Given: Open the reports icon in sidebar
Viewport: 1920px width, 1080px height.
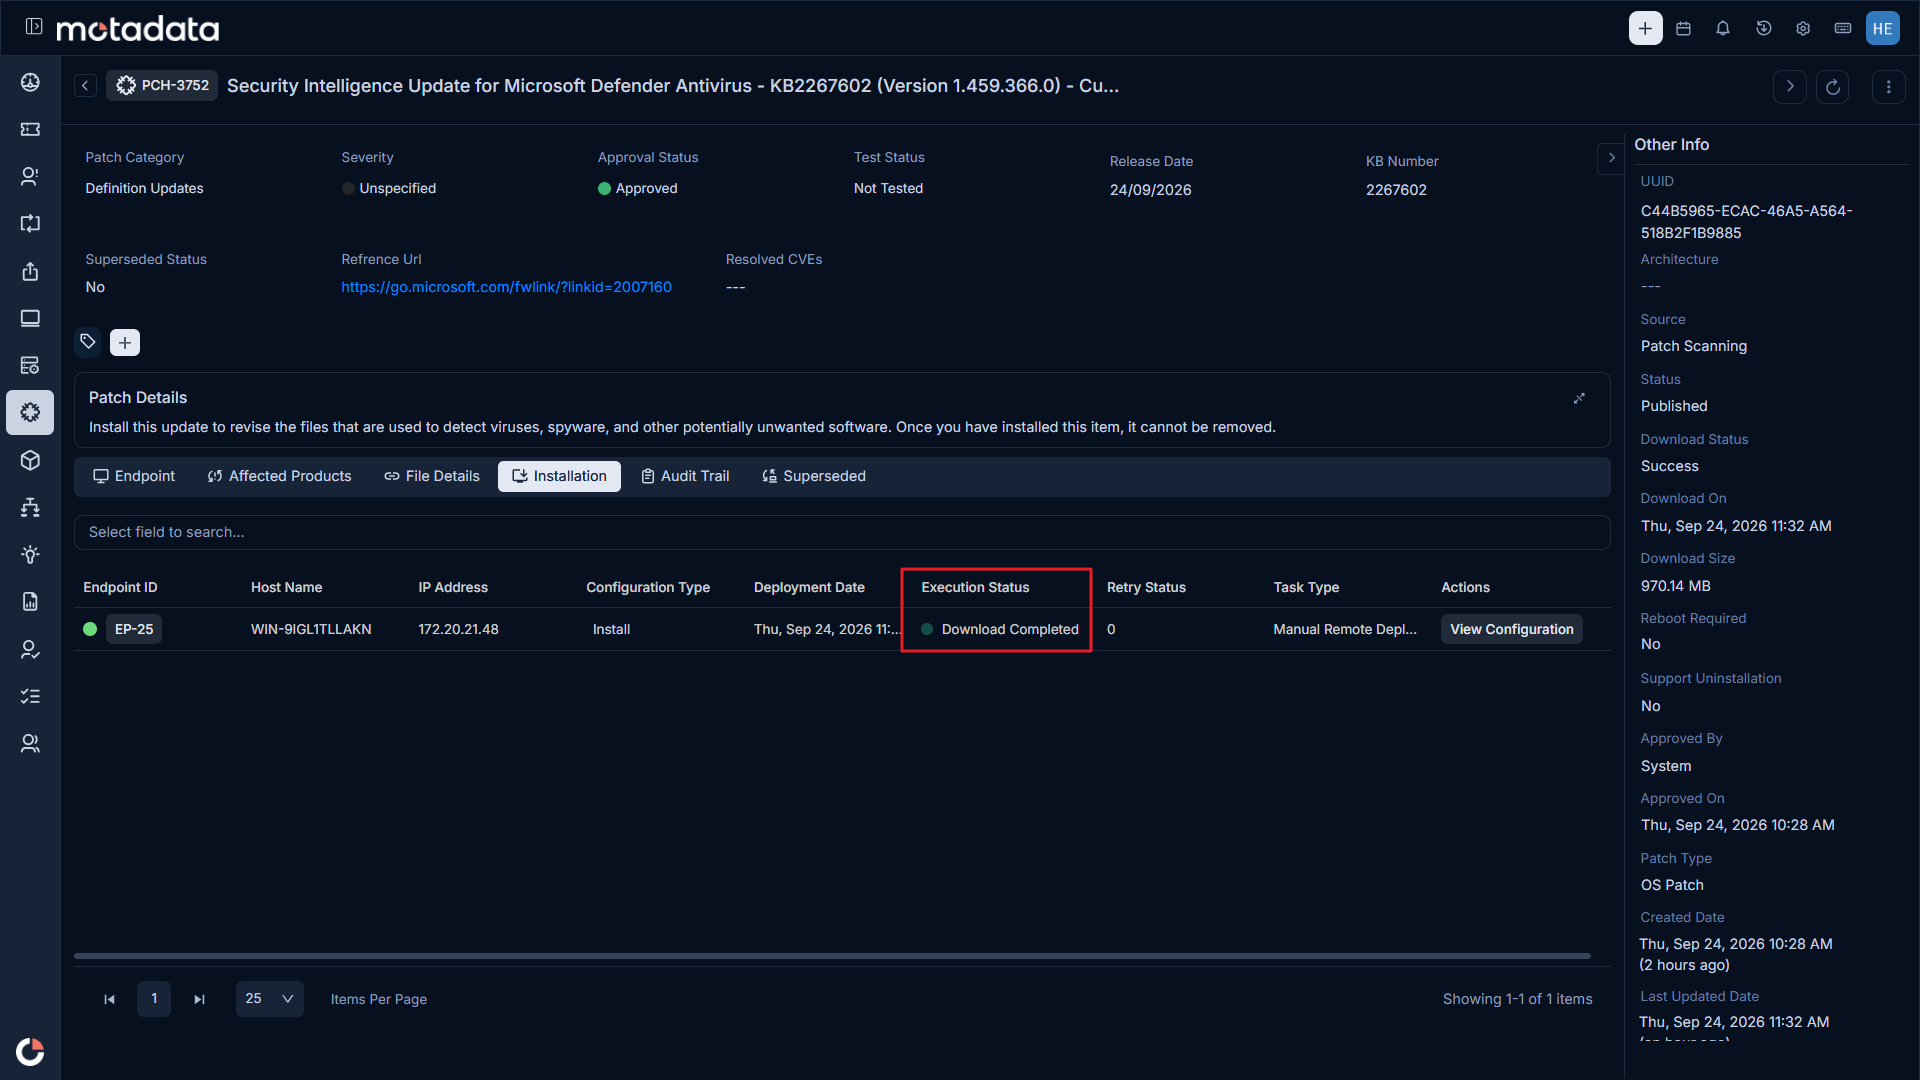Looking at the screenshot, I should click(x=30, y=601).
